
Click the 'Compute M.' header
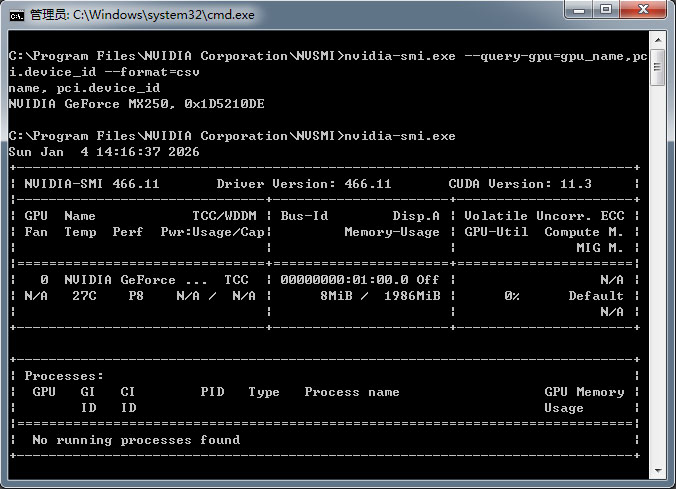(584, 232)
